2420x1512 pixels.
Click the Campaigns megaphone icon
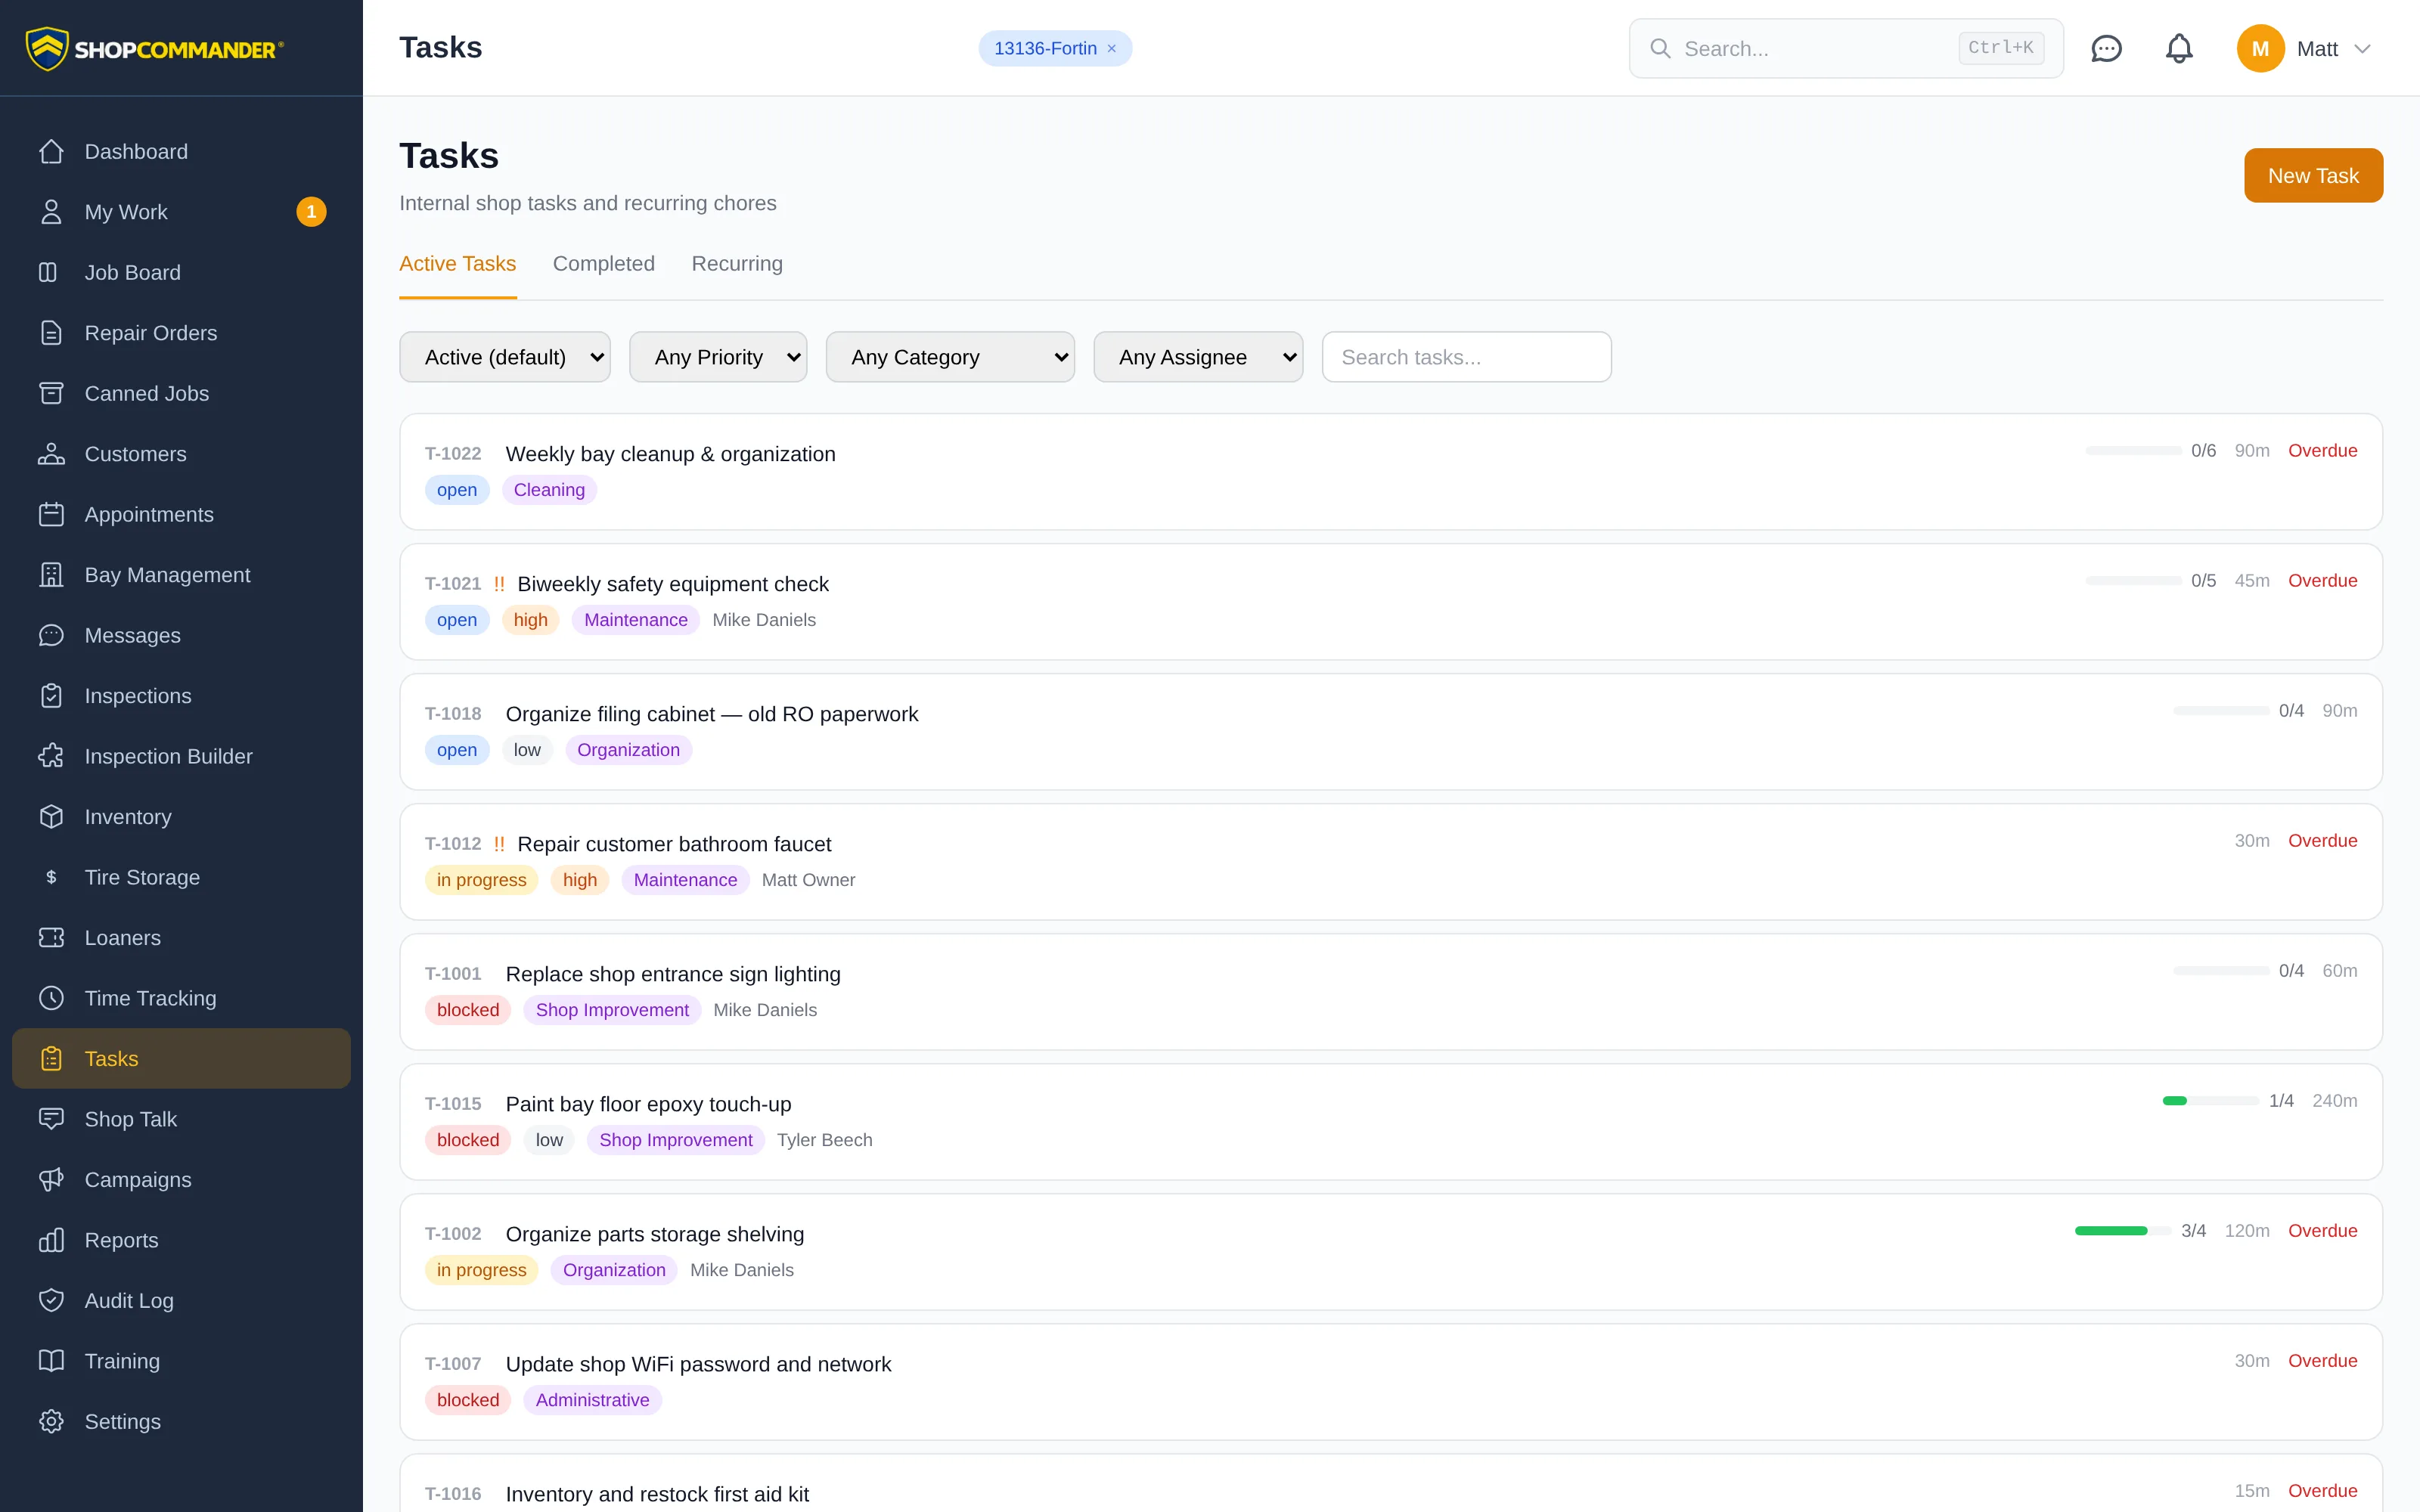coord(51,1180)
